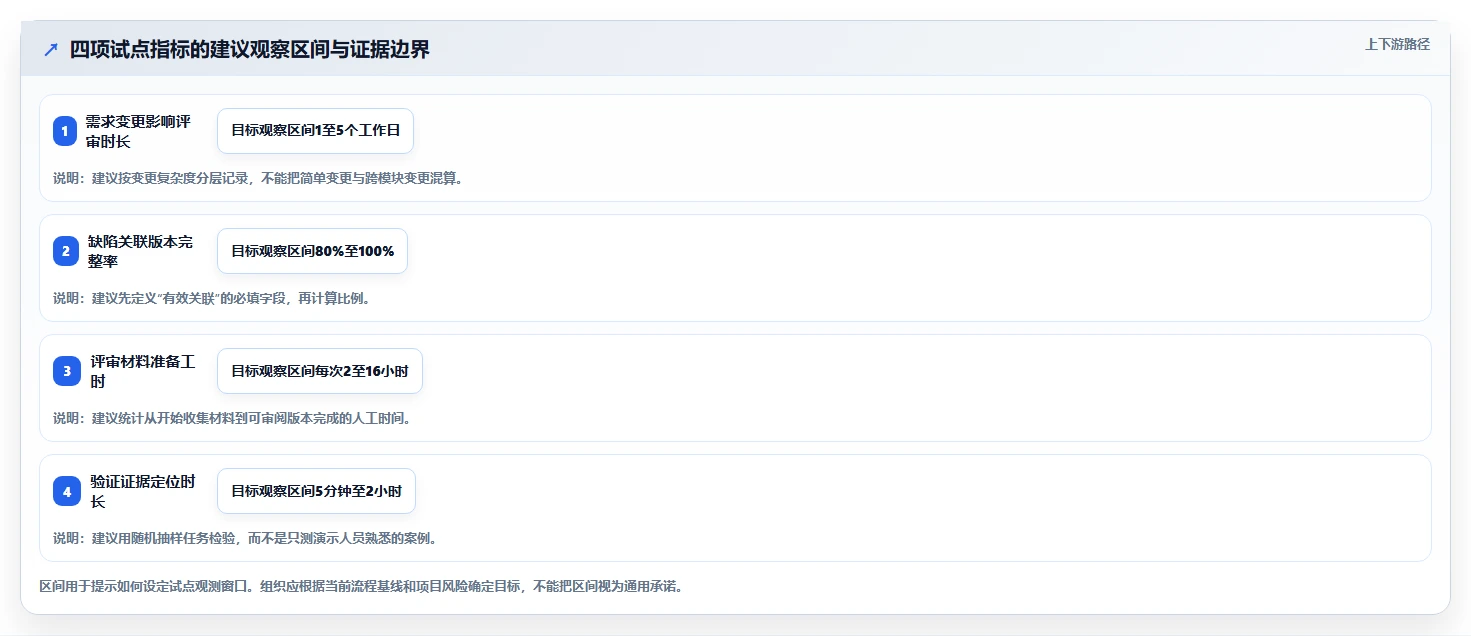This screenshot has height=636, width=1471.
Task: Click the number 4 badge for 验证证据定位时长
Action: [x=65, y=491]
